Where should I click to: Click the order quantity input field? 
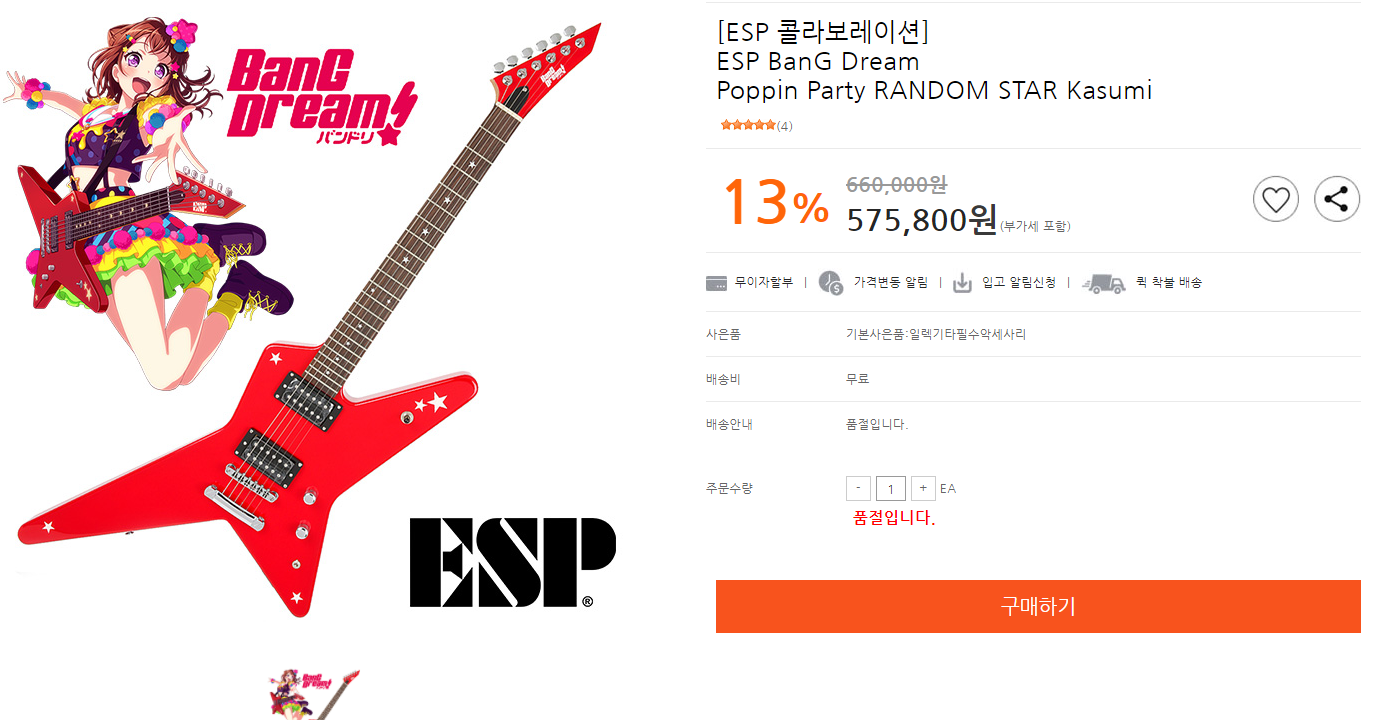891,488
